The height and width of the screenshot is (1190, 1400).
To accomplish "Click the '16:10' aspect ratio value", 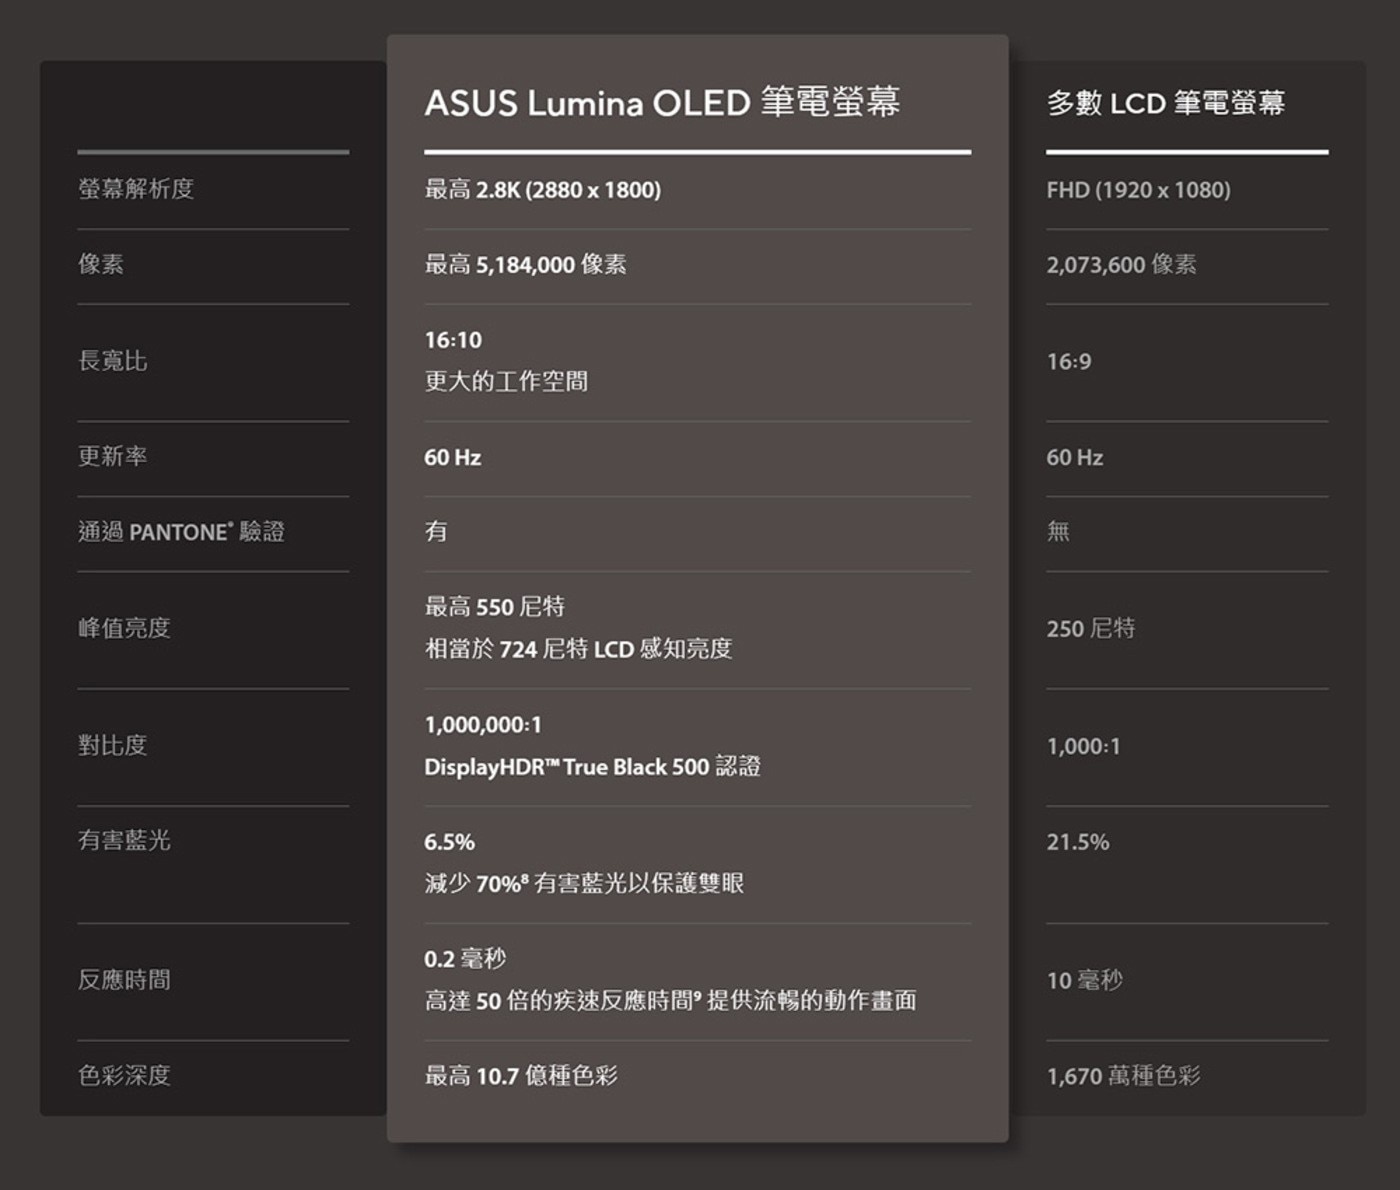I will (x=453, y=340).
